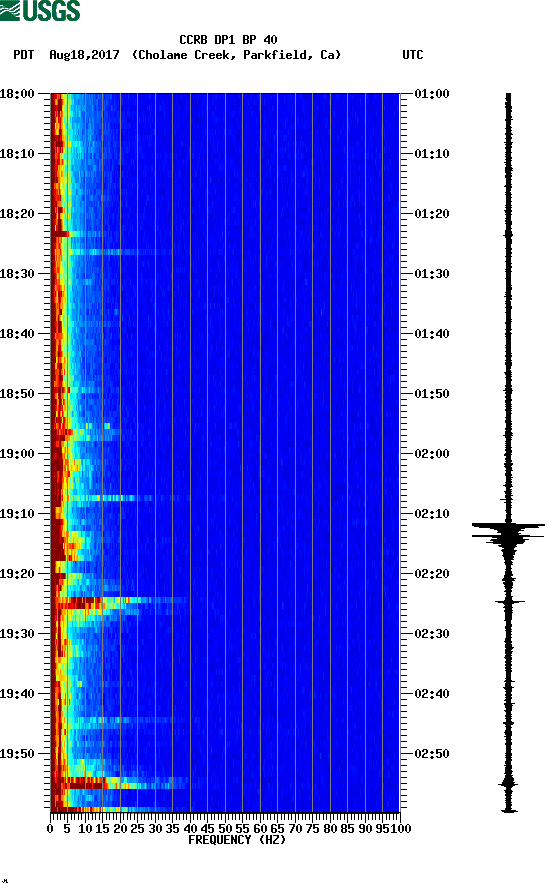This screenshot has height=892, width=552.
Task: Click the '01:50' UTC time label
Action: click(x=432, y=394)
